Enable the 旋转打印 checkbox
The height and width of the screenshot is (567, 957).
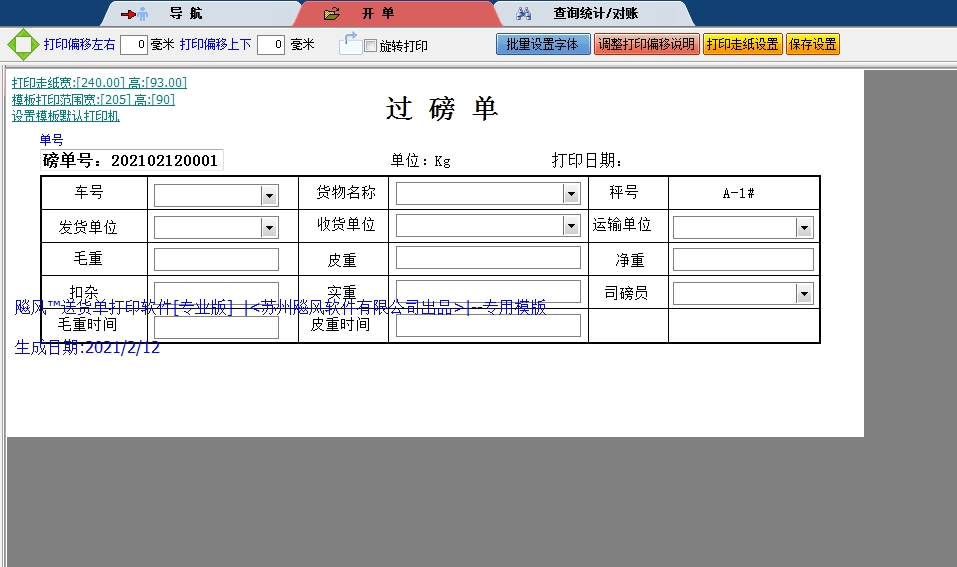coord(370,46)
